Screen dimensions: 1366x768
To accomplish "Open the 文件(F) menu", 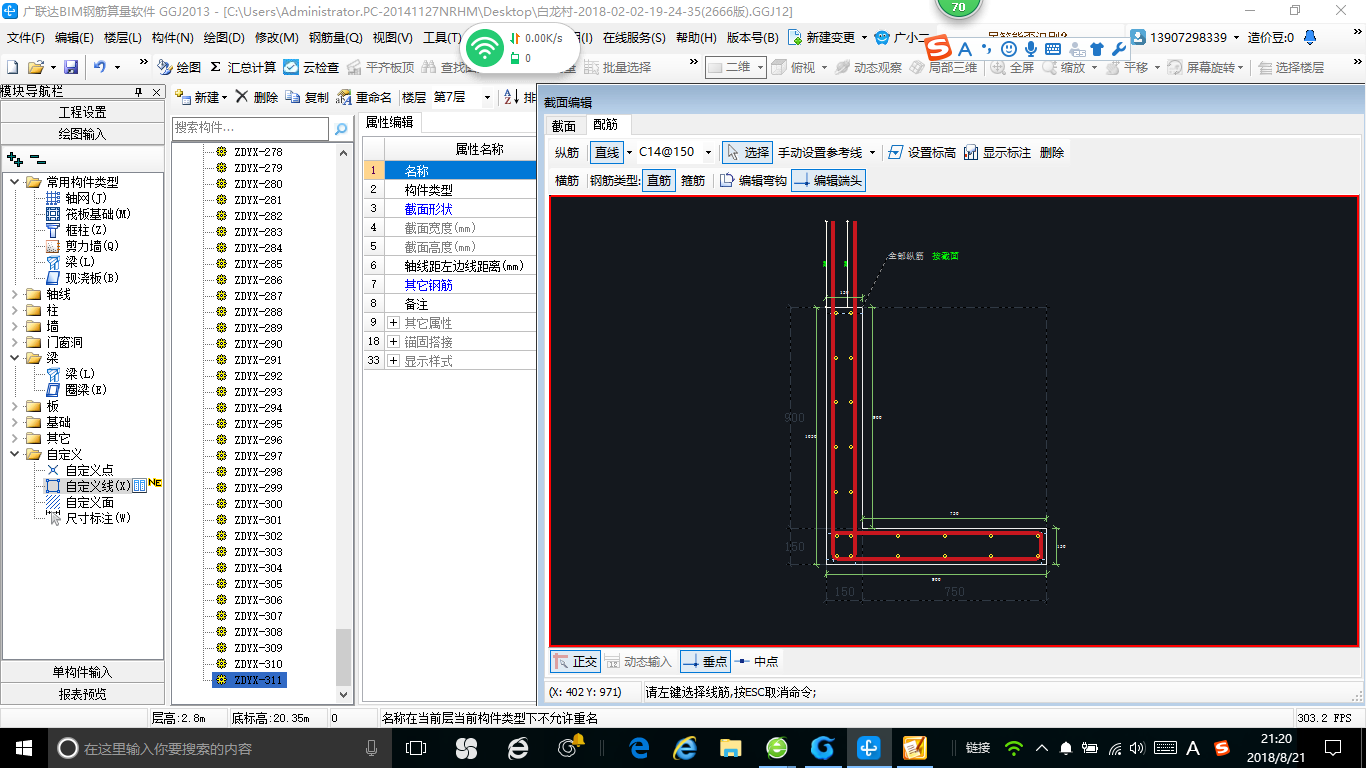I will tap(26, 38).
